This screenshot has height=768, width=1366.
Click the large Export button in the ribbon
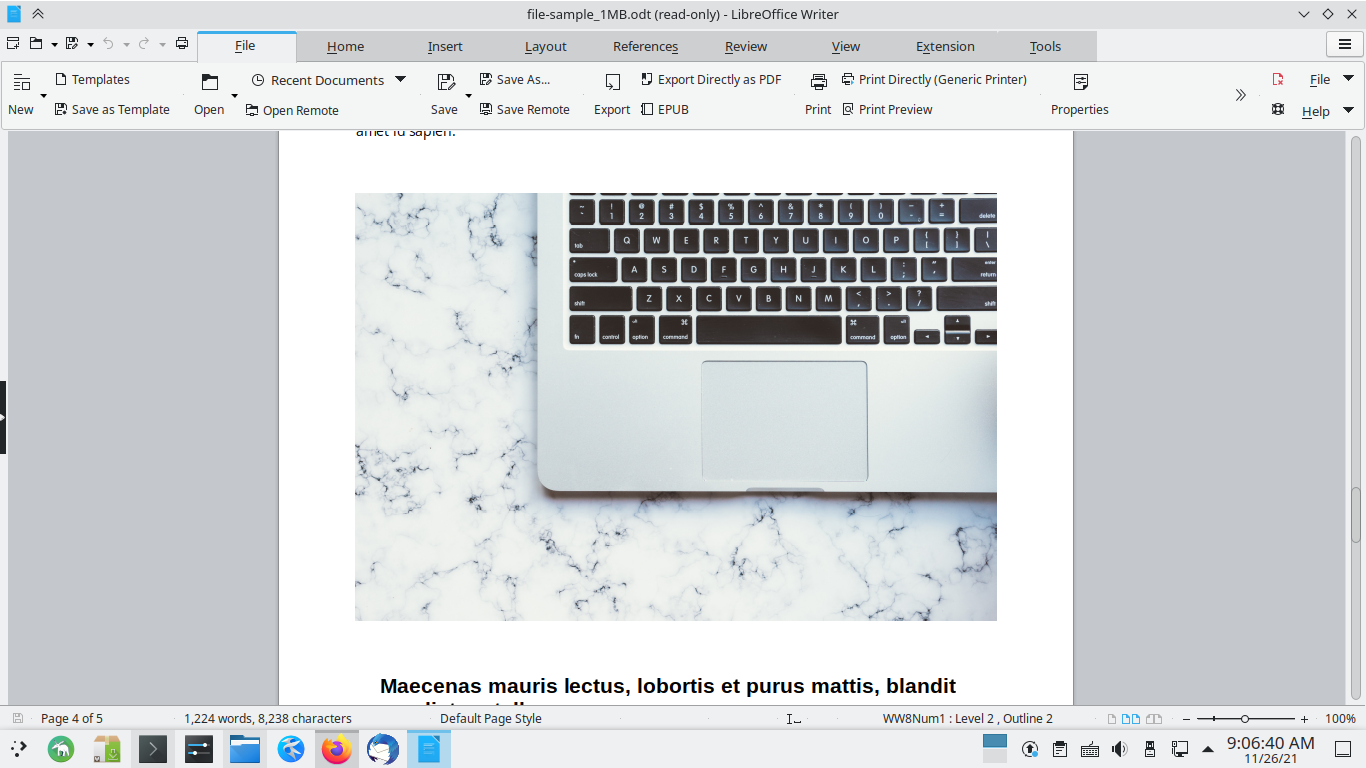click(612, 95)
